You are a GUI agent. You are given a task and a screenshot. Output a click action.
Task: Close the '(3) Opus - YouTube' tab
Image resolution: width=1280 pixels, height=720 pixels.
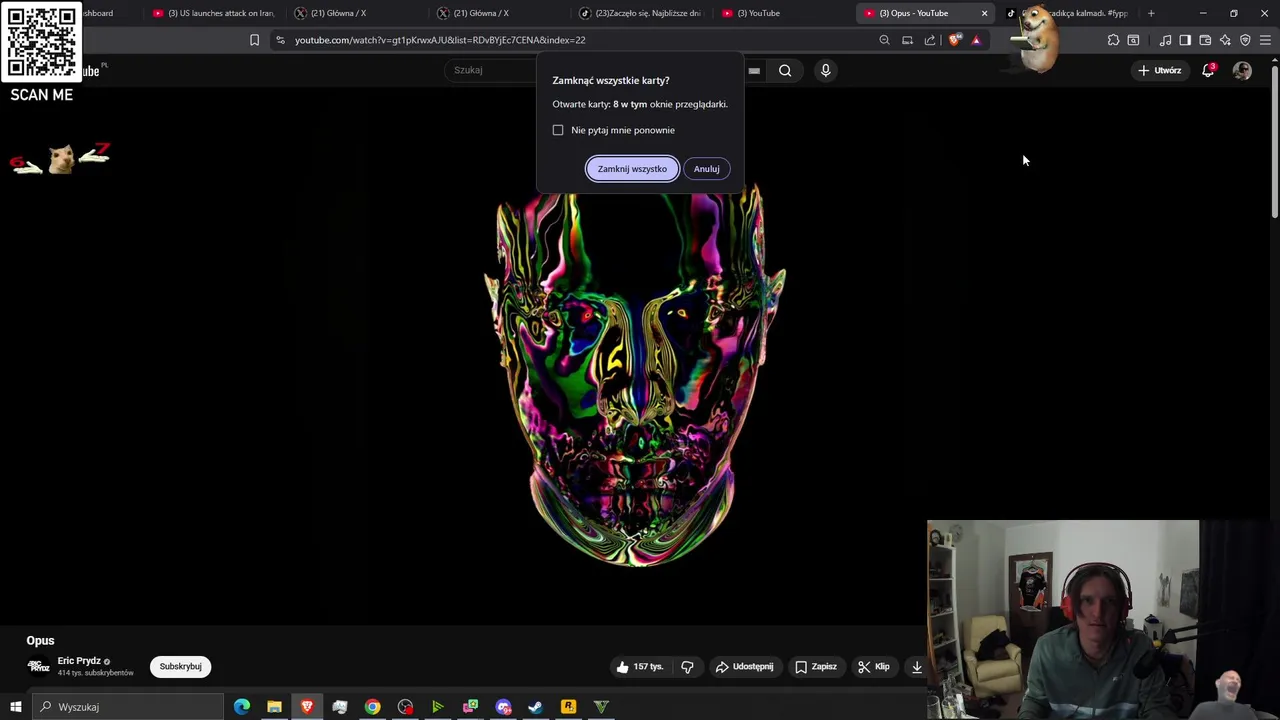coord(984,13)
